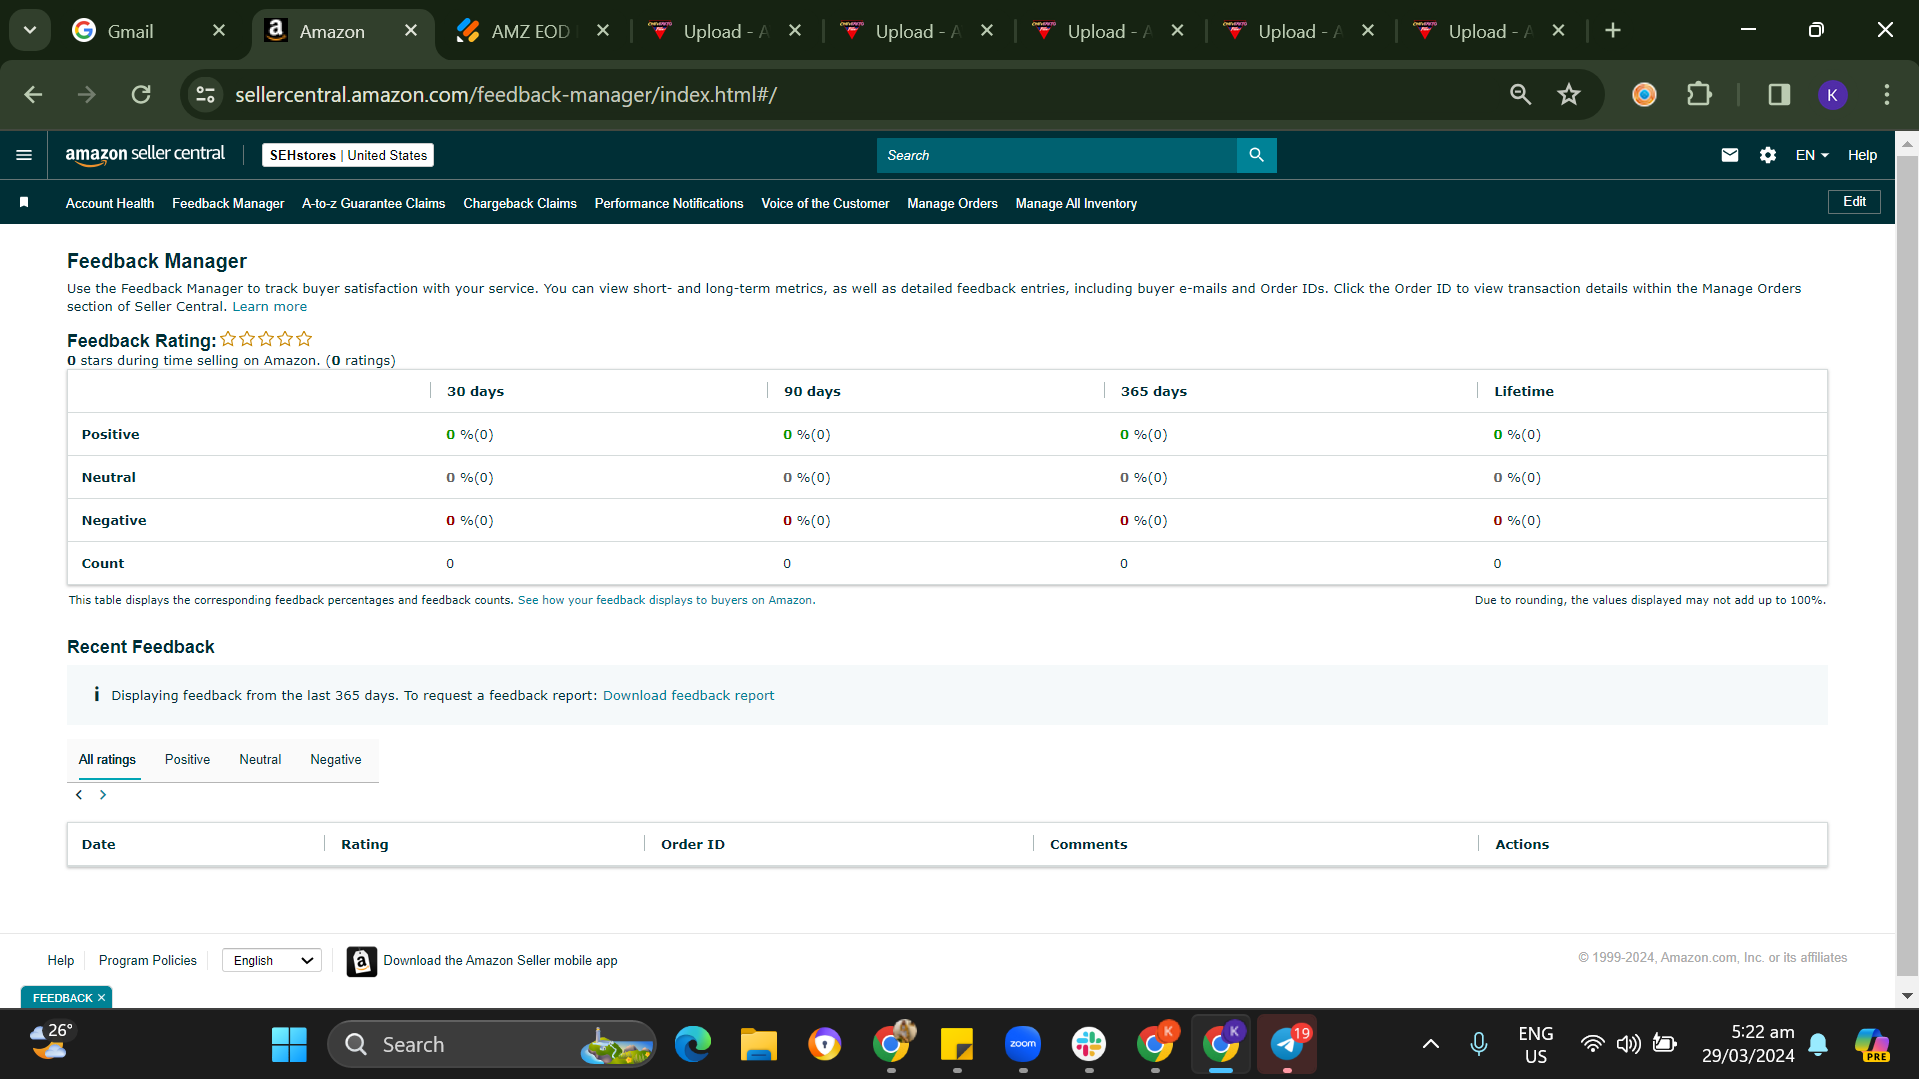Open a new browser tab

click(1612, 31)
